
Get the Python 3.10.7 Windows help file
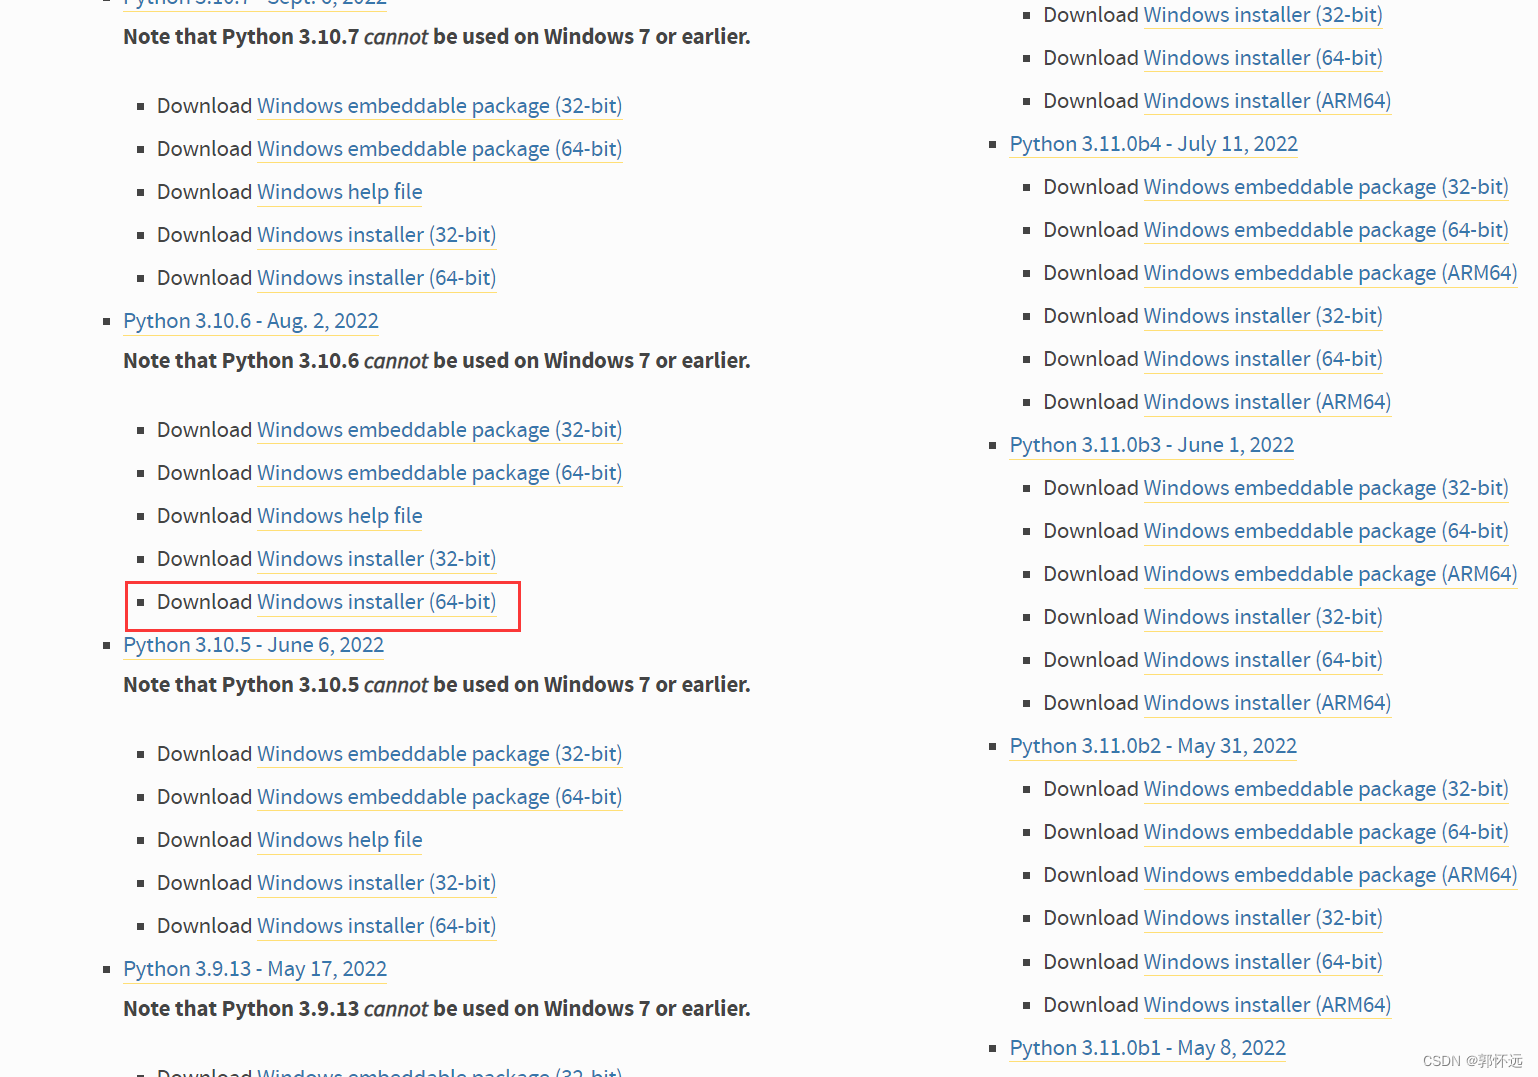pos(340,192)
